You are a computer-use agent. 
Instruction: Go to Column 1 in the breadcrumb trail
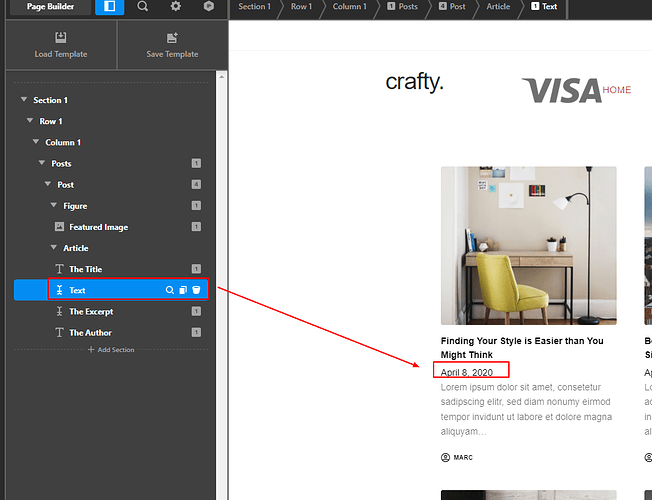point(349,7)
